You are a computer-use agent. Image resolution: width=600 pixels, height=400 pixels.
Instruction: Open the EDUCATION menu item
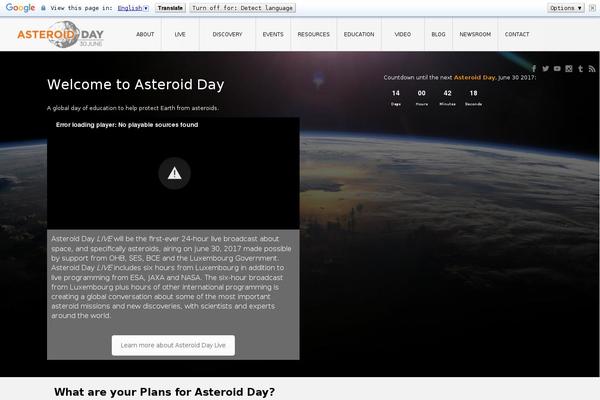359,34
